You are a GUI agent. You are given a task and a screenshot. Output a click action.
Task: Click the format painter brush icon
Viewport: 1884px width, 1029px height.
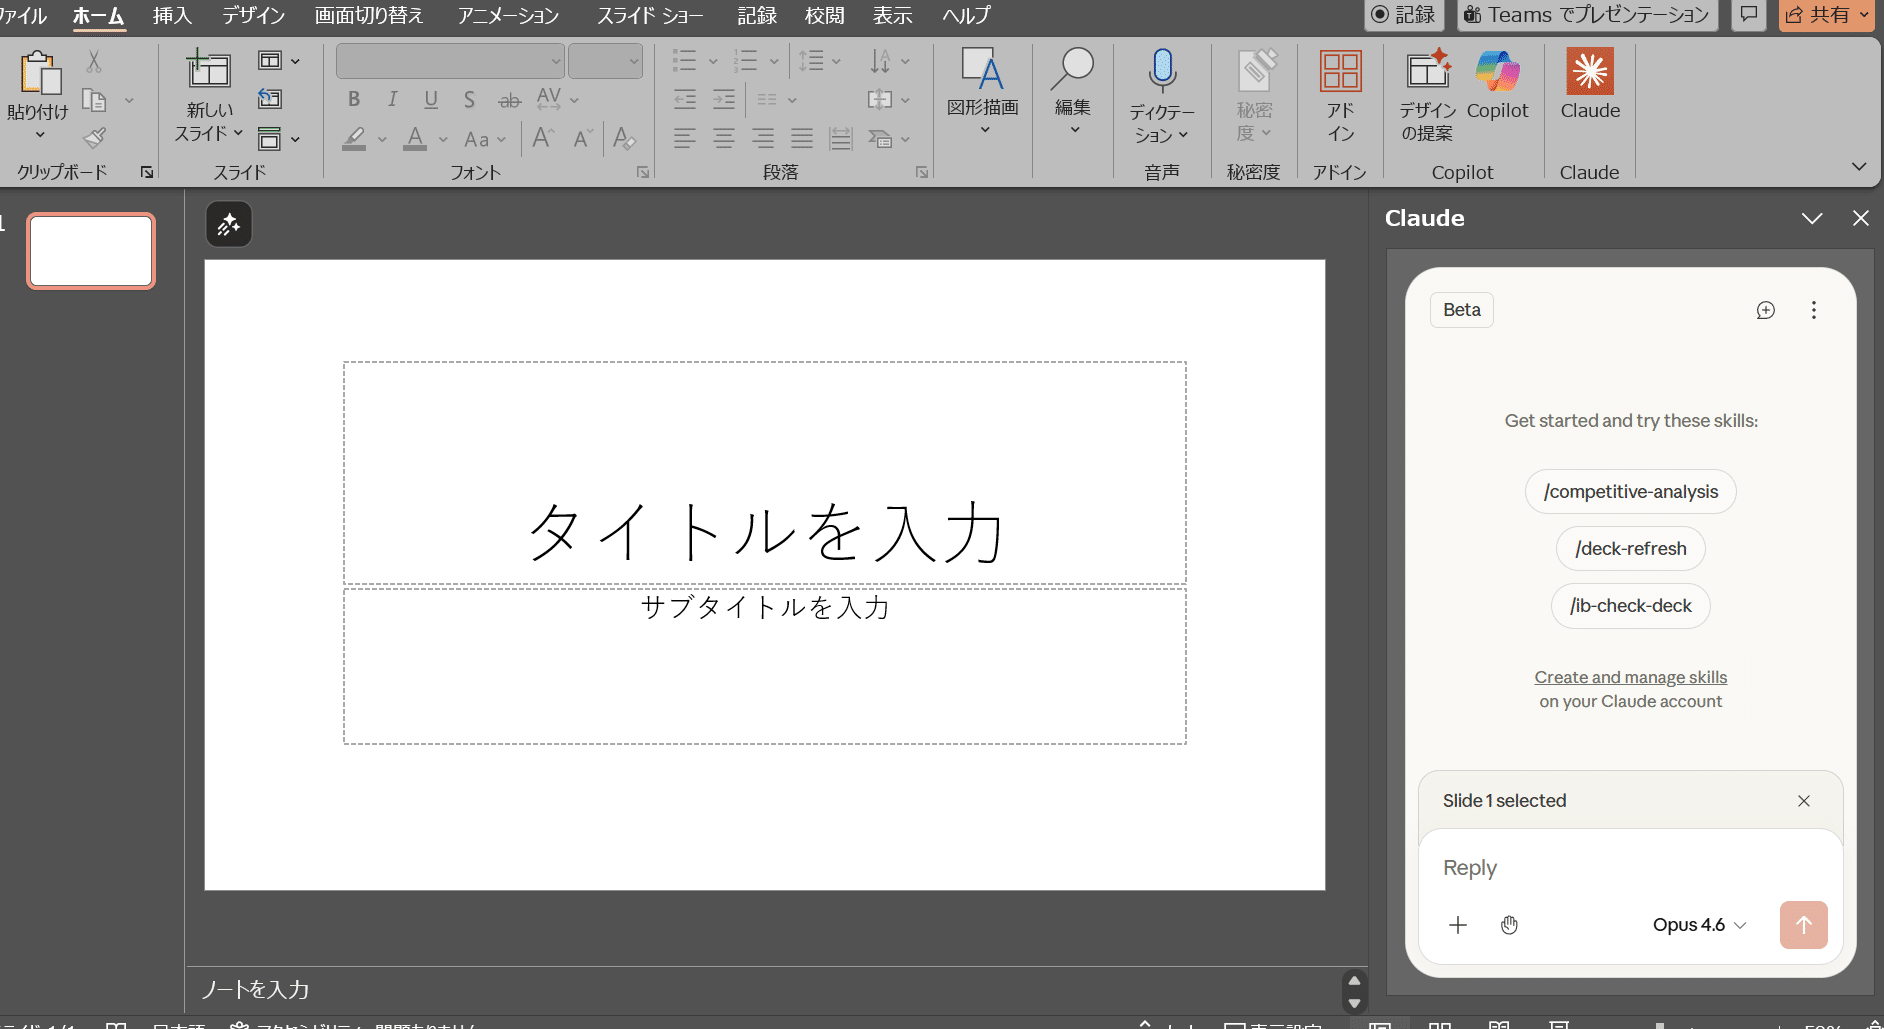[x=95, y=138]
